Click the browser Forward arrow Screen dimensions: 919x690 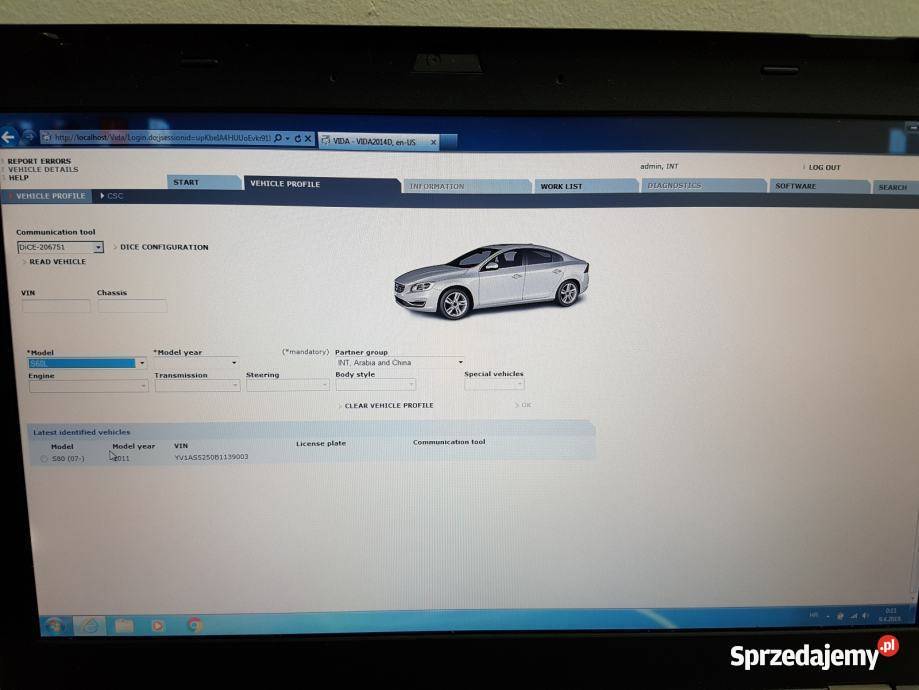(27, 137)
